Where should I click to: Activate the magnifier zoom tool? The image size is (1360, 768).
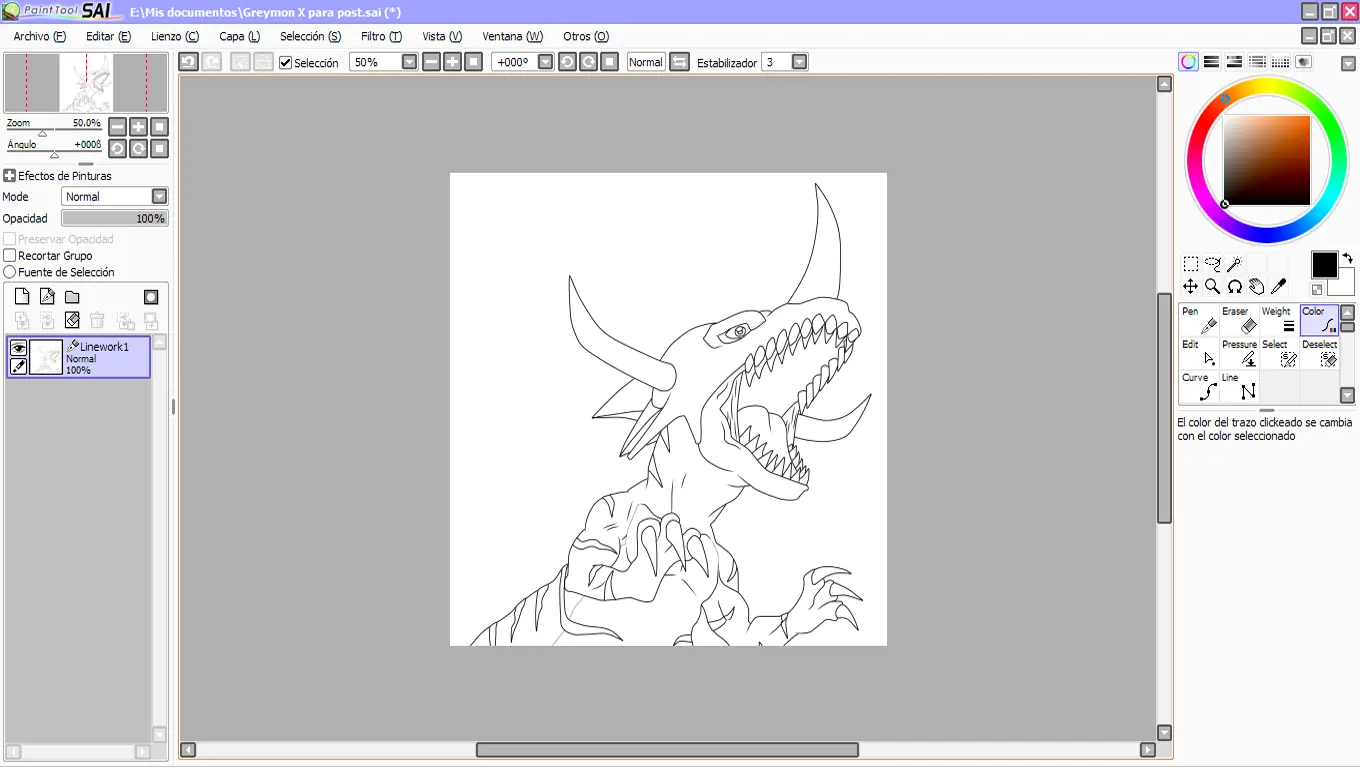click(x=1212, y=287)
